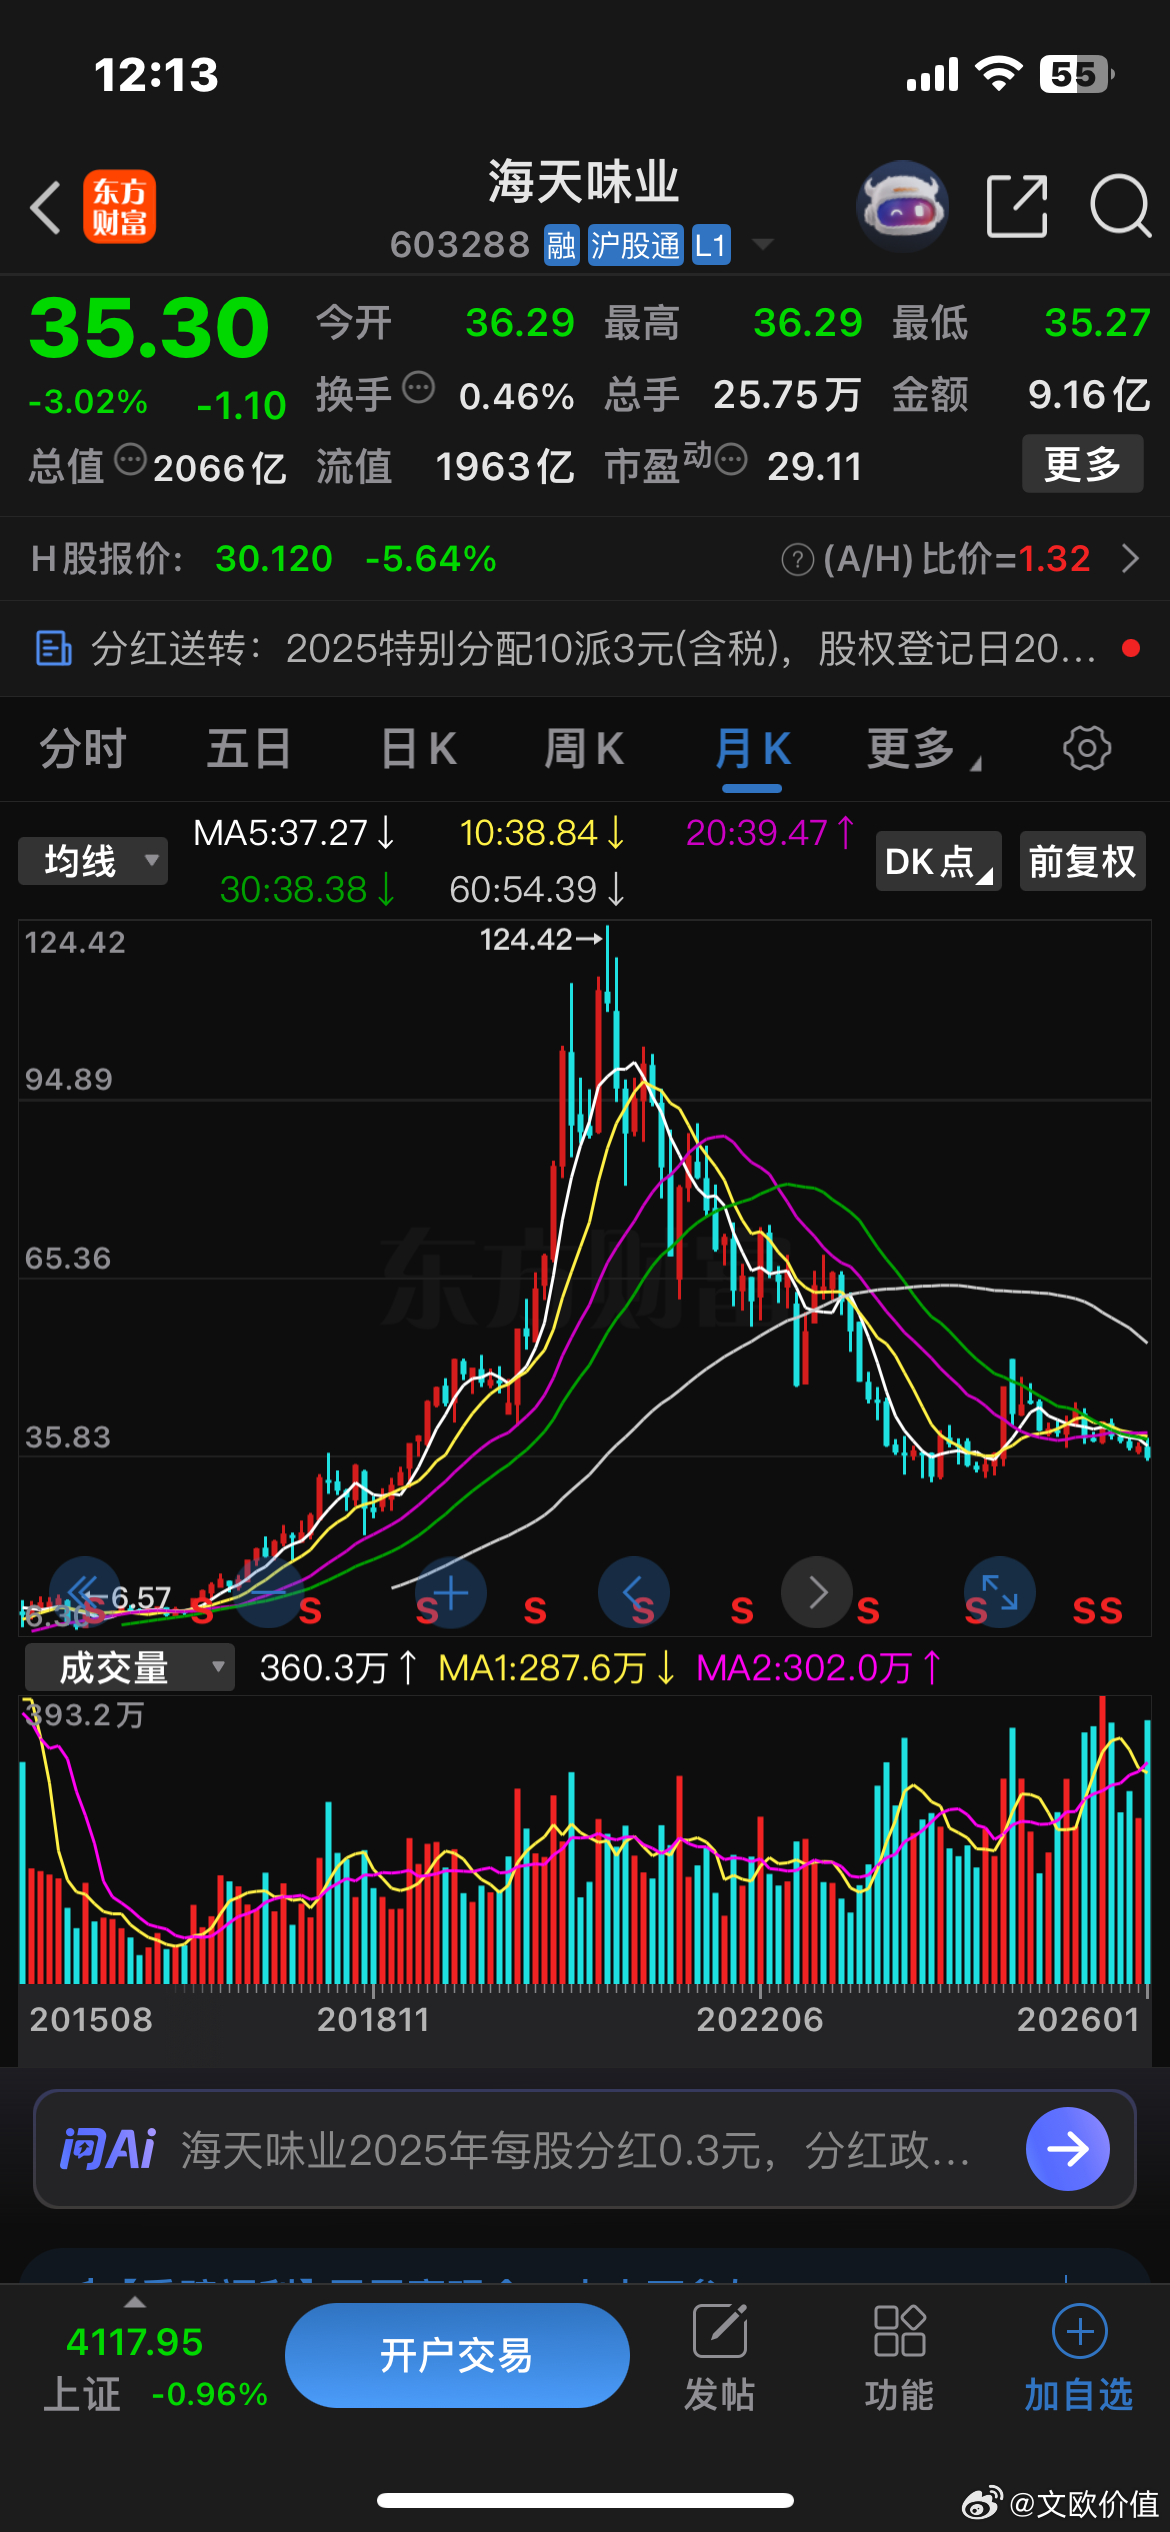Expand chart to fullscreen icon
The image size is (1170, 2532).
click(1000, 1592)
